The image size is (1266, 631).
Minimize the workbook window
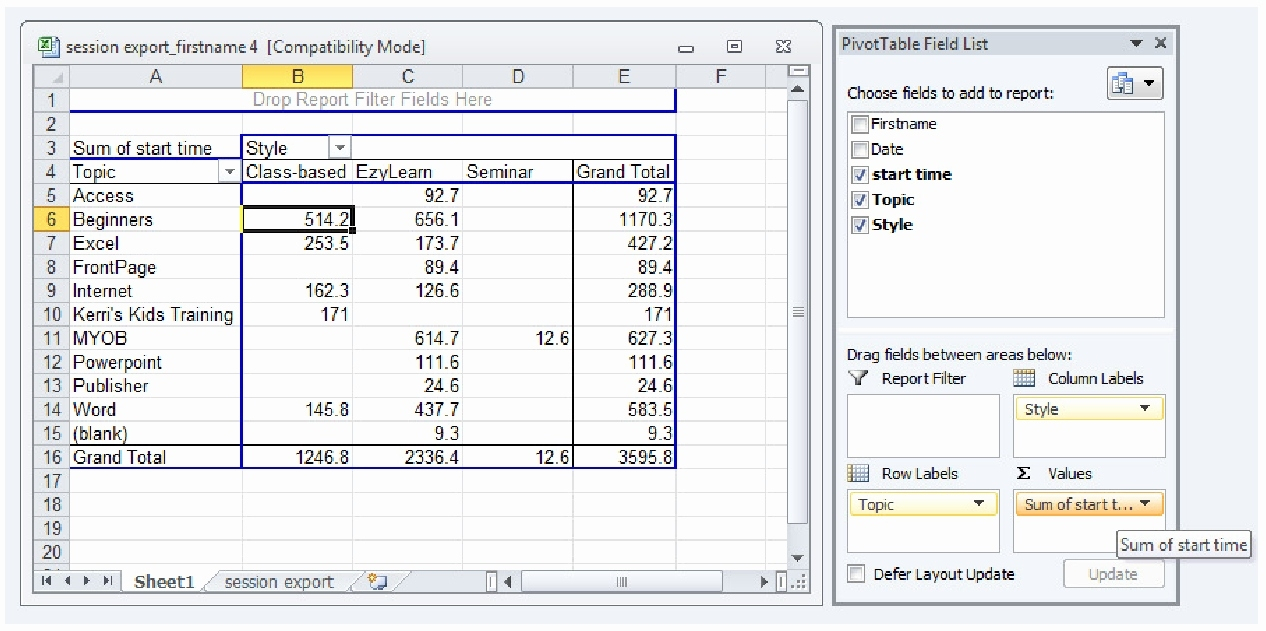[686, 47]
